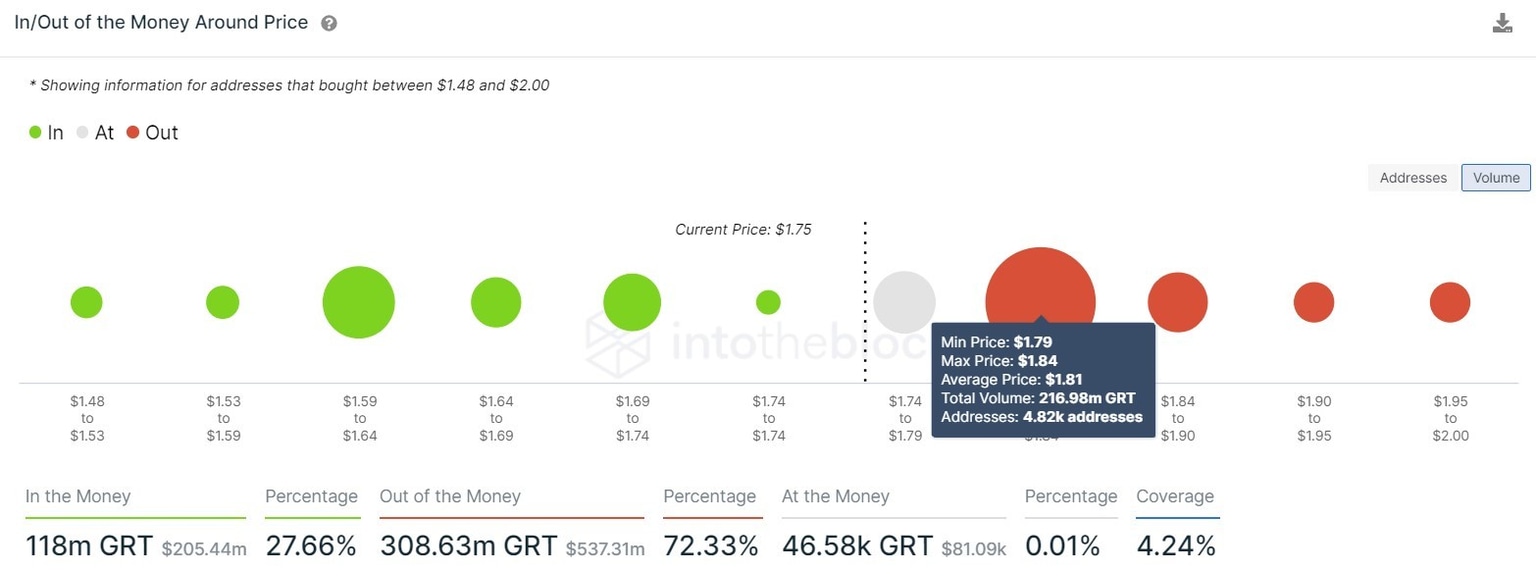Viewport: 1536px width, 576px height.
Task: Click the dotted Current Price marker line
Action: (x=865, y=300)
